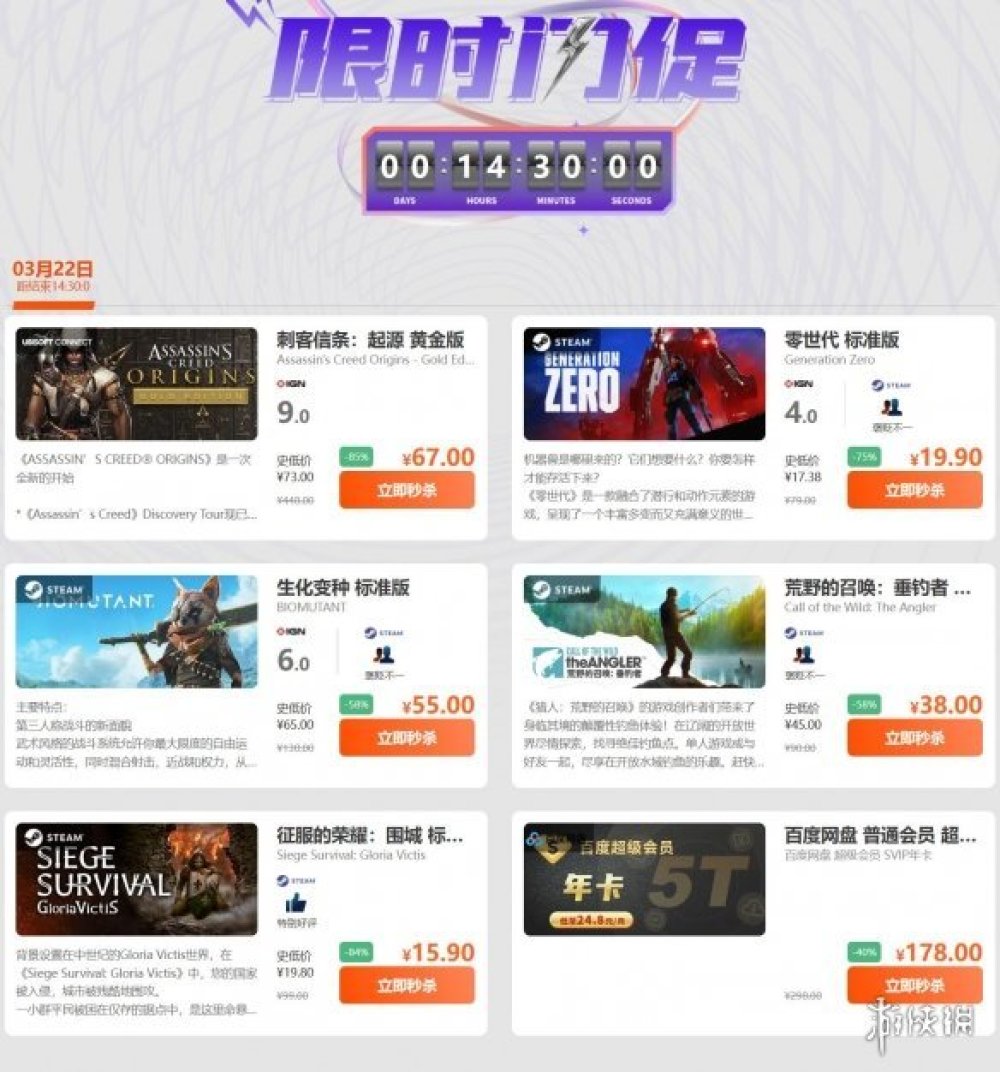
Task: Open the Generation Zero cover thumbnail
Action: coord(645,384)
